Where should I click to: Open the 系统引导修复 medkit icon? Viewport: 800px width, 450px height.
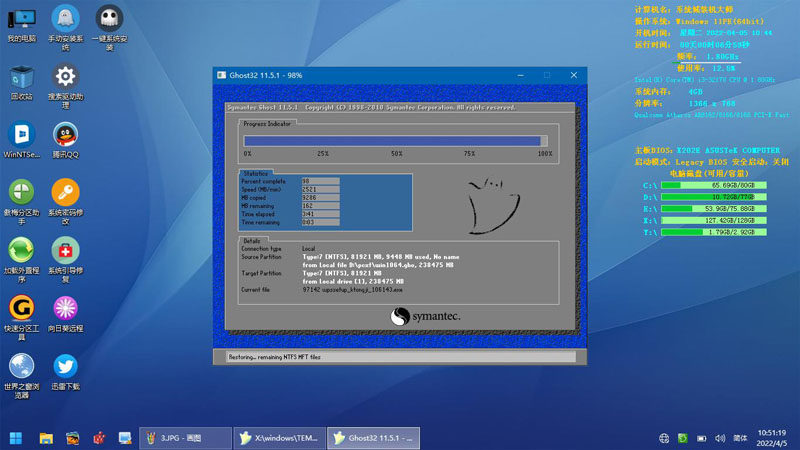point(65,260)
